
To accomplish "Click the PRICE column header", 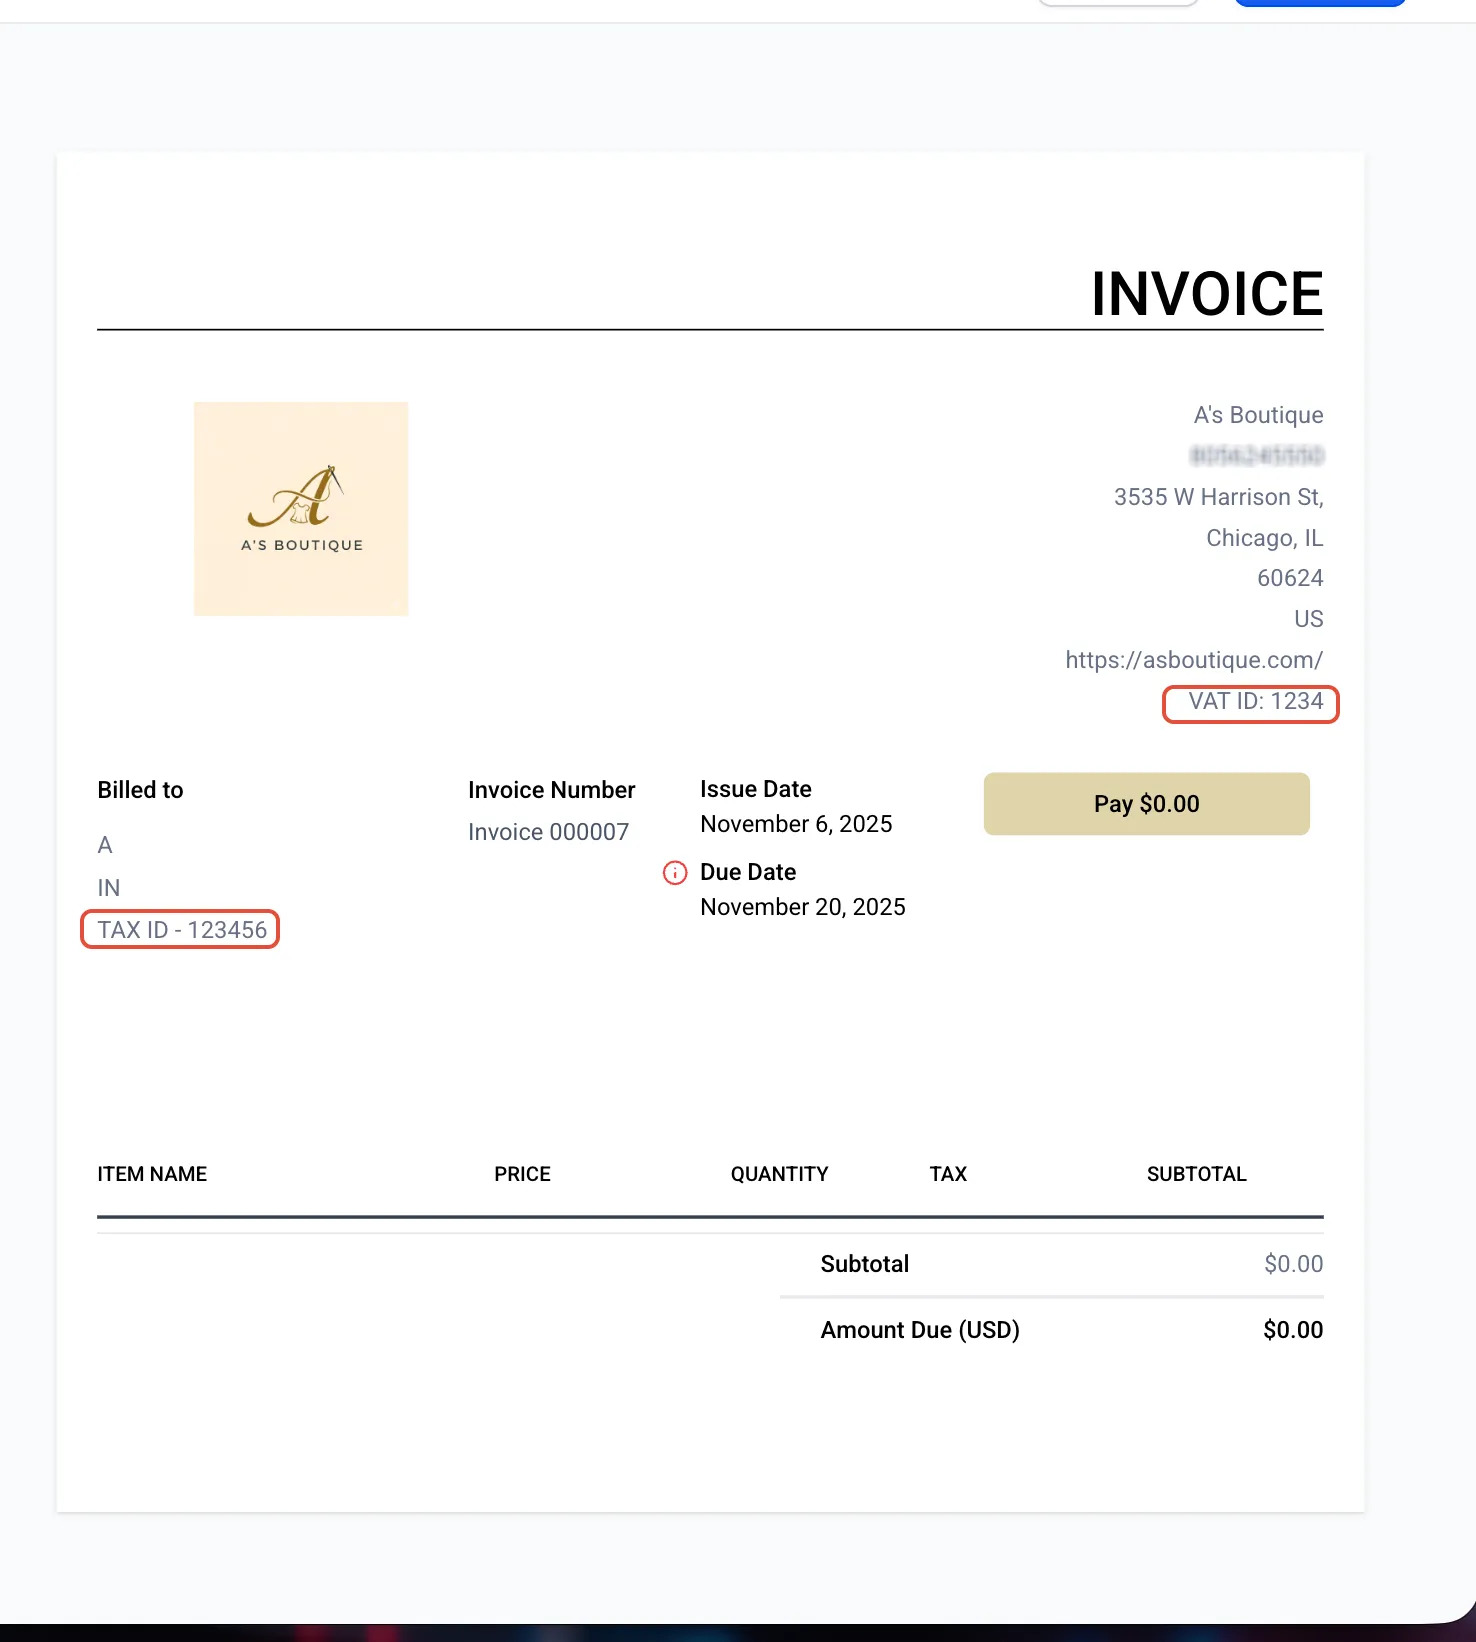I will (x=522, y=1174).
